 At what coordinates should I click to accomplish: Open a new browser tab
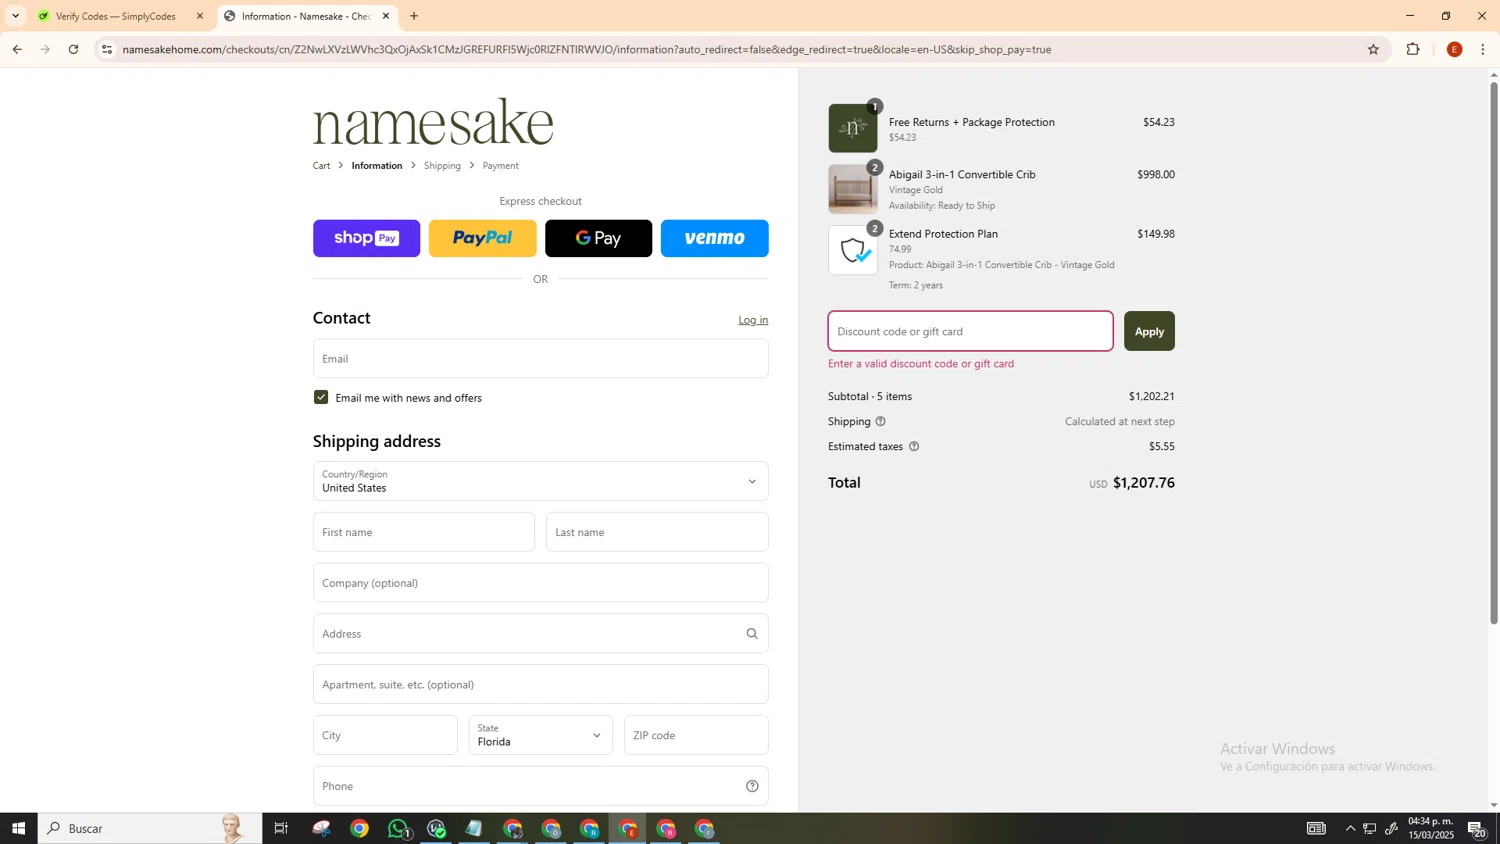[x=414, y=16]
